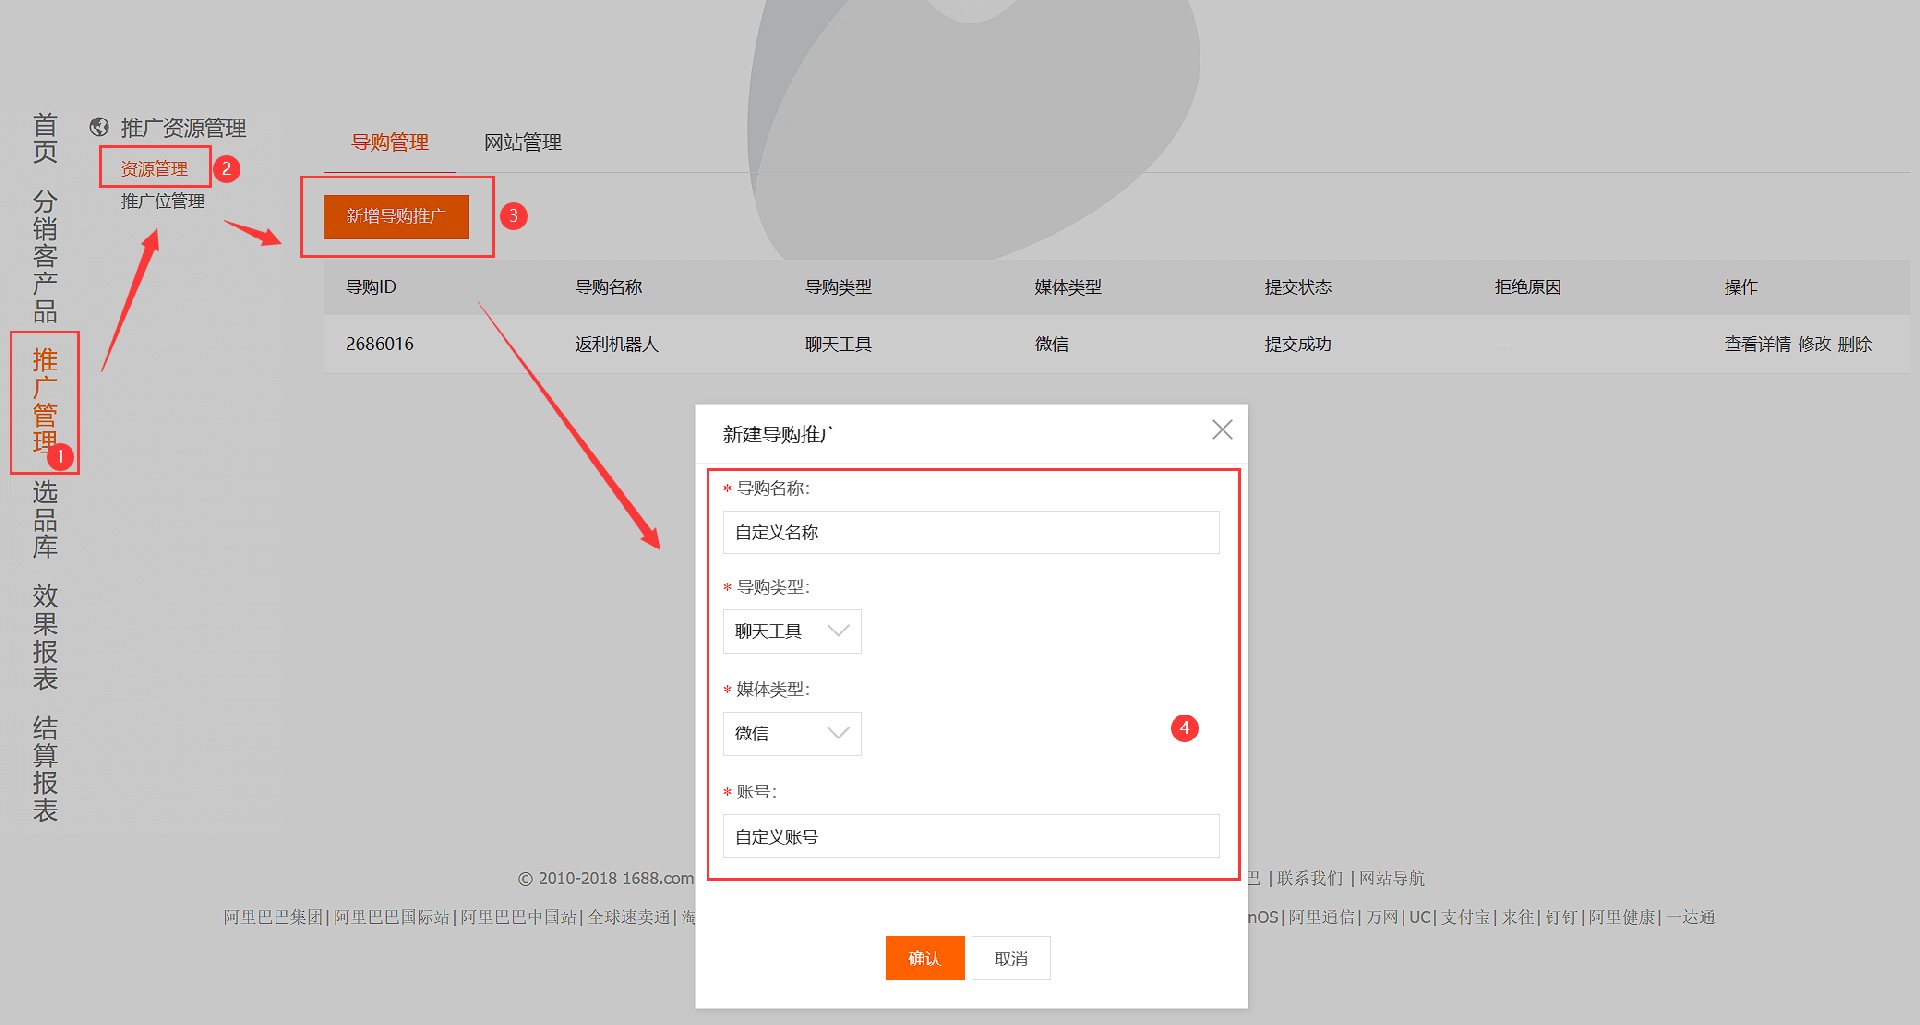Open 效果报表 in left navigation
The height and width of the screenshot is (1025, 1920).
tap(45, 637)
